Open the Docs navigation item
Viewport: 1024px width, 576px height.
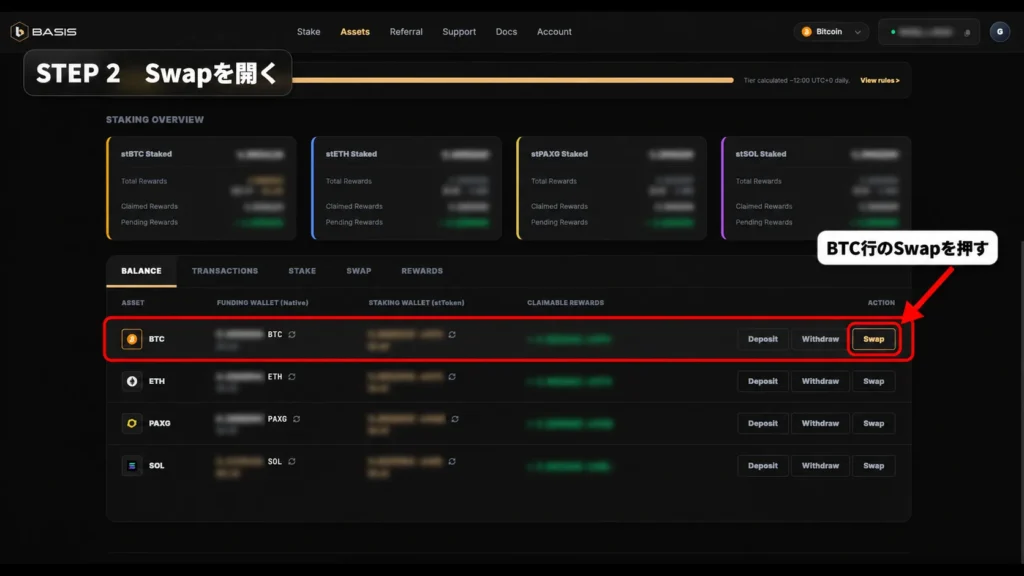506,31
